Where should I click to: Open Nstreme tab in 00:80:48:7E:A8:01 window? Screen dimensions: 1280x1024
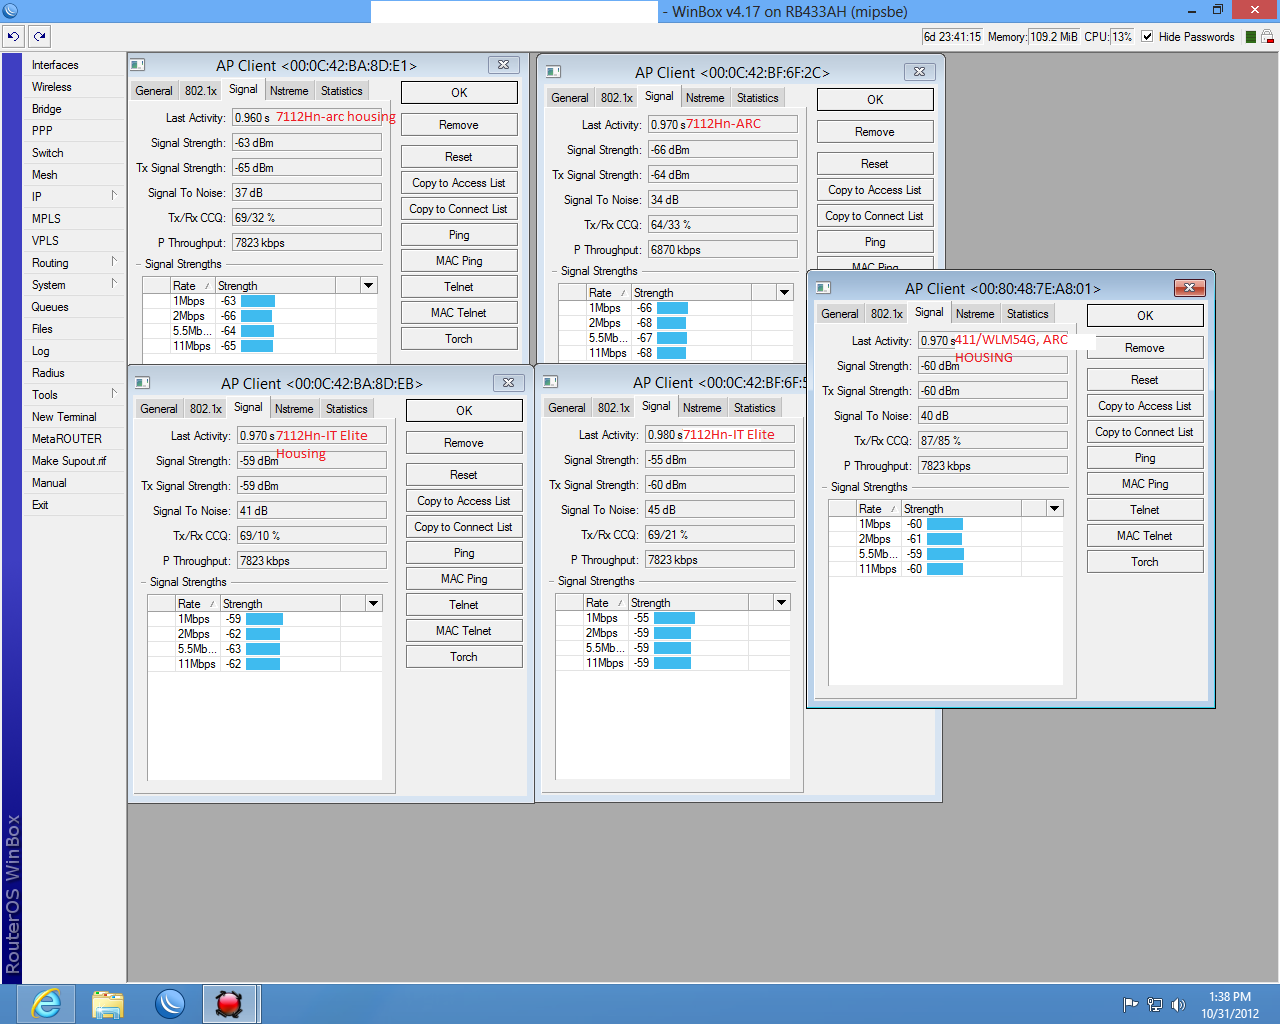(975, 314)
